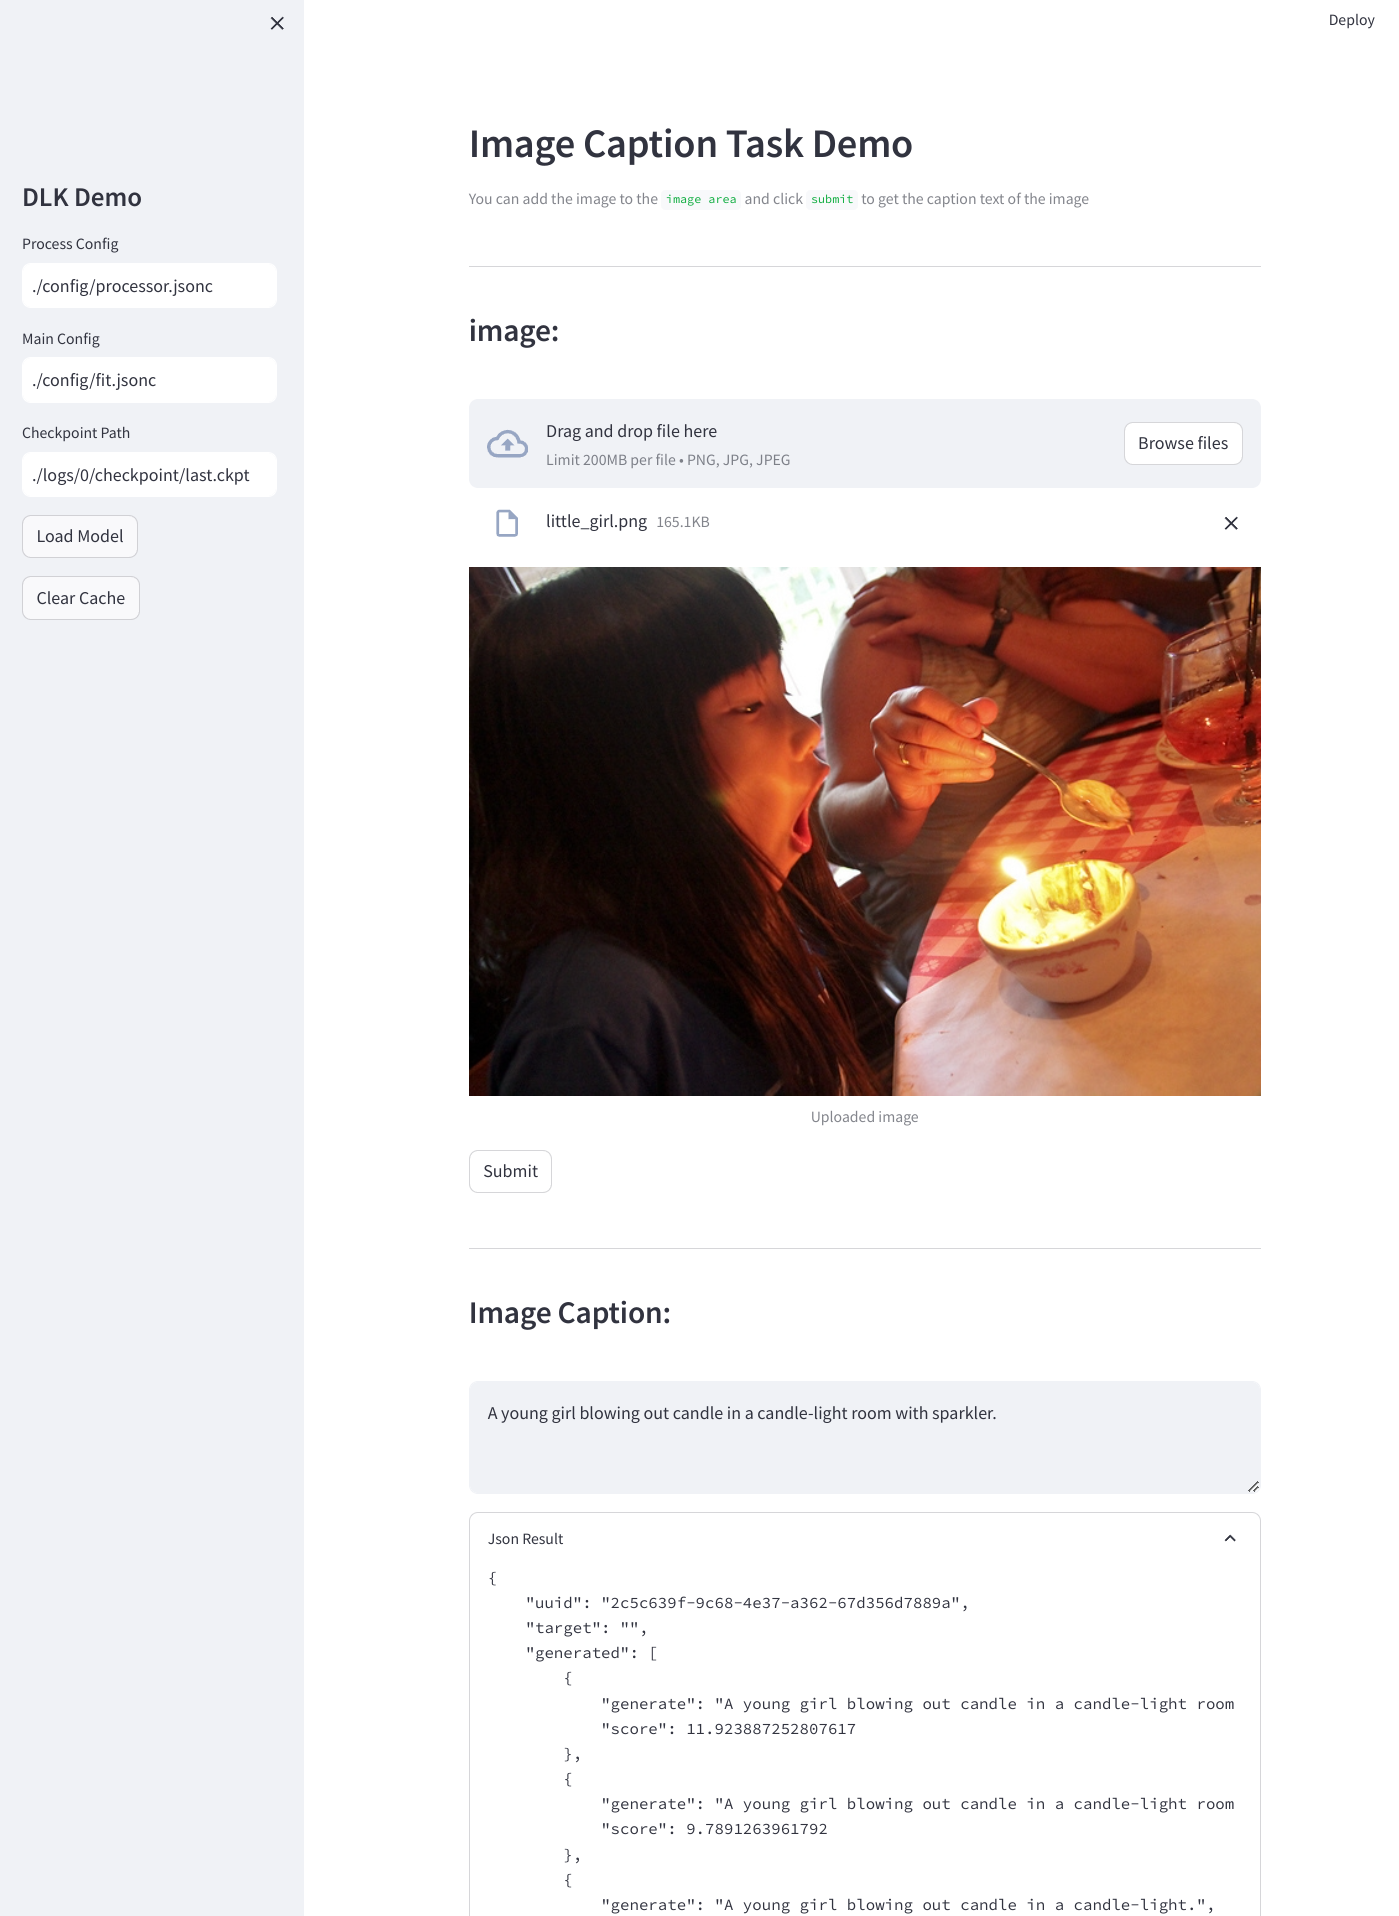Click the Submit button
The height and width of the screenshot is (1916, 1399).
coord(510,1171)
